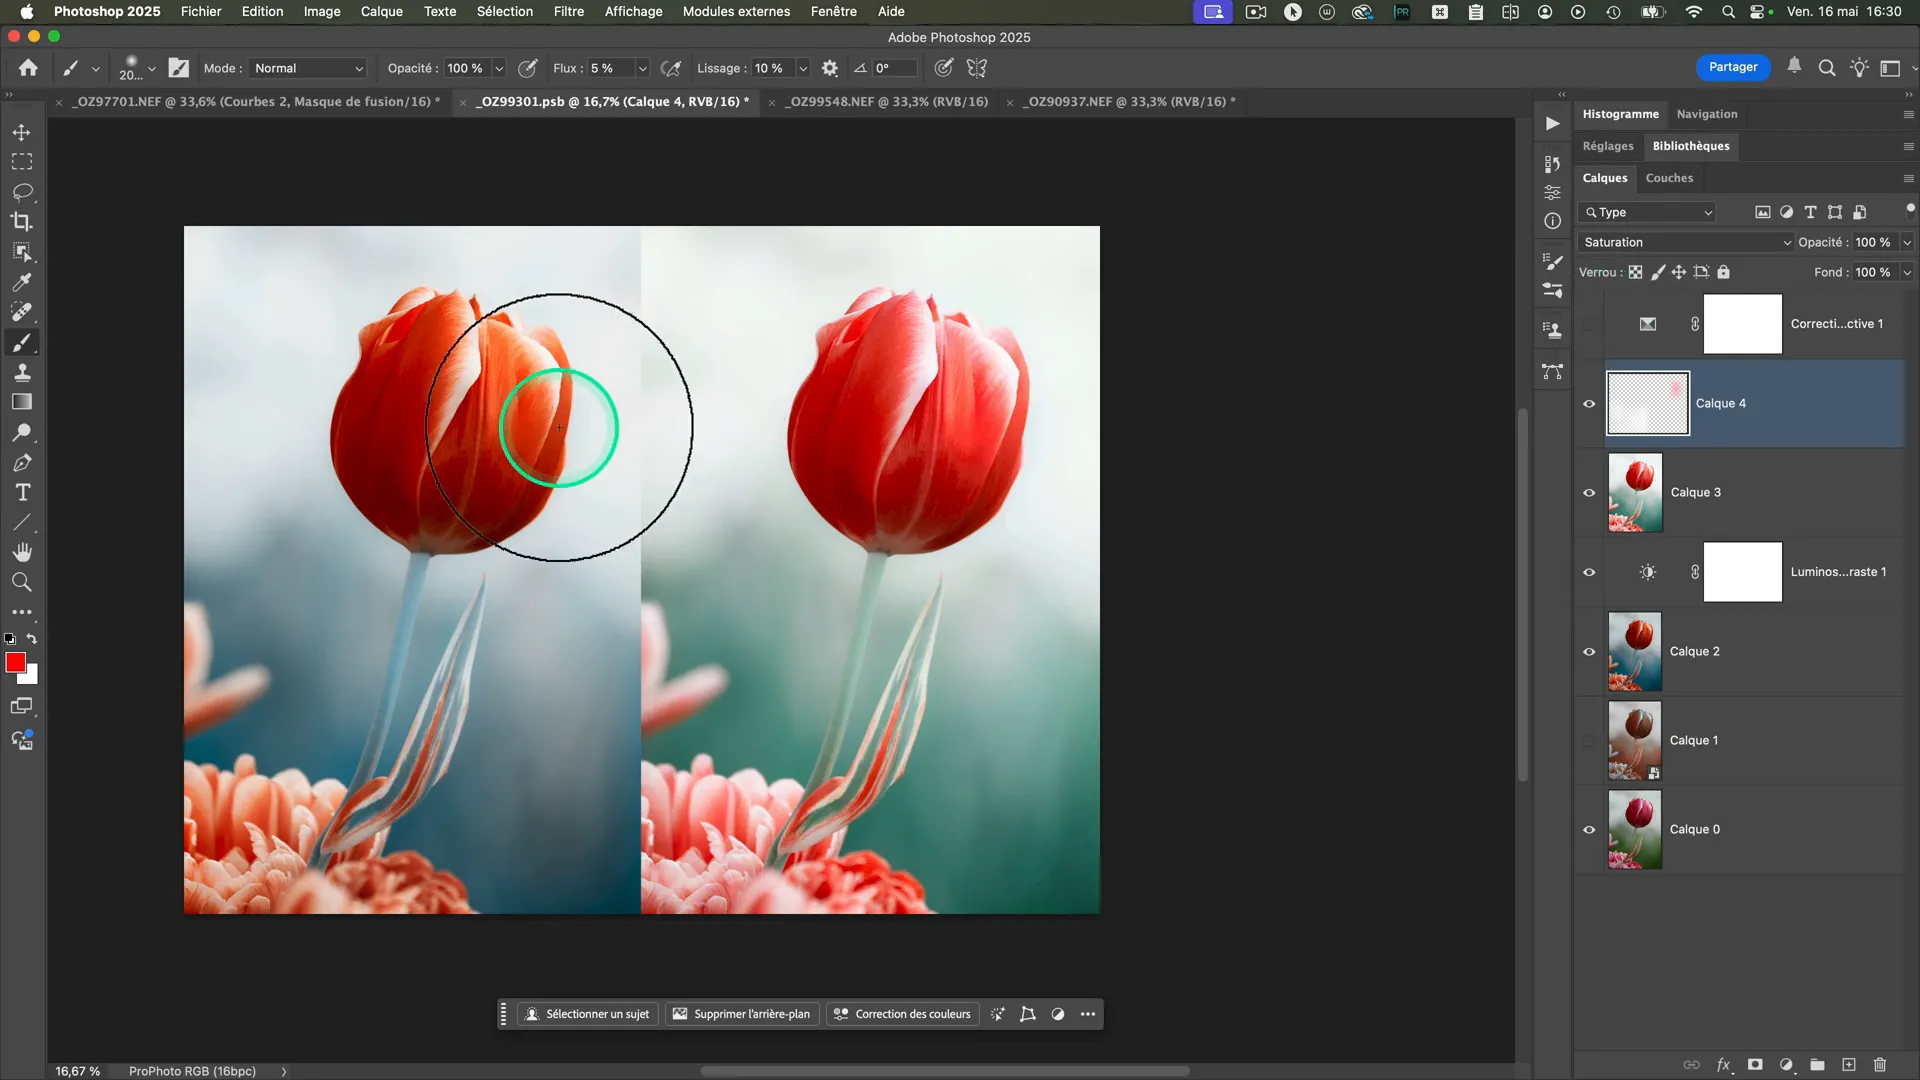The image size is (1920, 1080).
Task: Open the layer Opacité dropdown arrow
Action: point(1907,243)
